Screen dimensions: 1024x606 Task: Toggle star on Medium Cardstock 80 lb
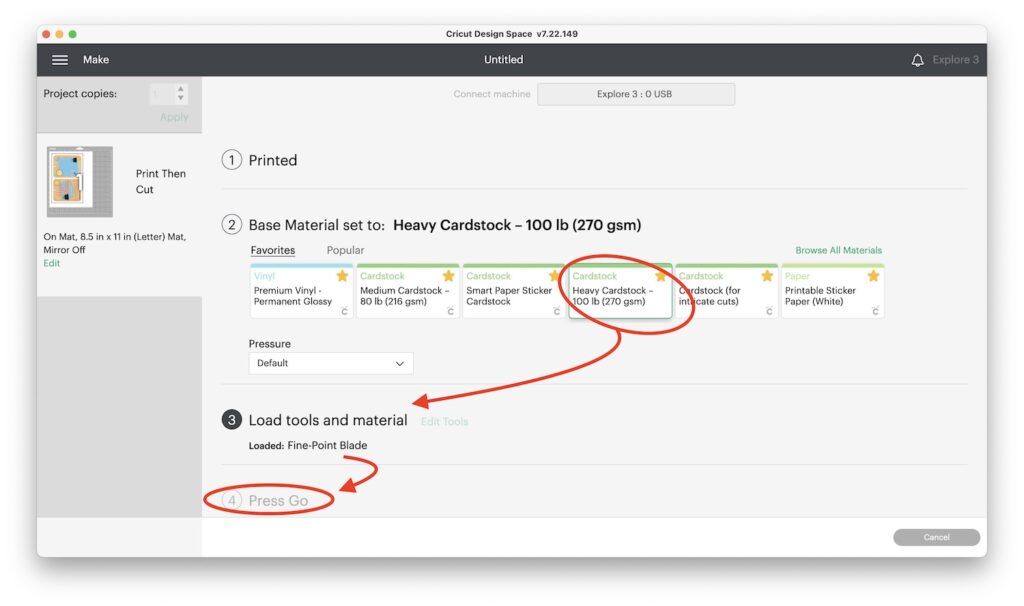point(448,276)
